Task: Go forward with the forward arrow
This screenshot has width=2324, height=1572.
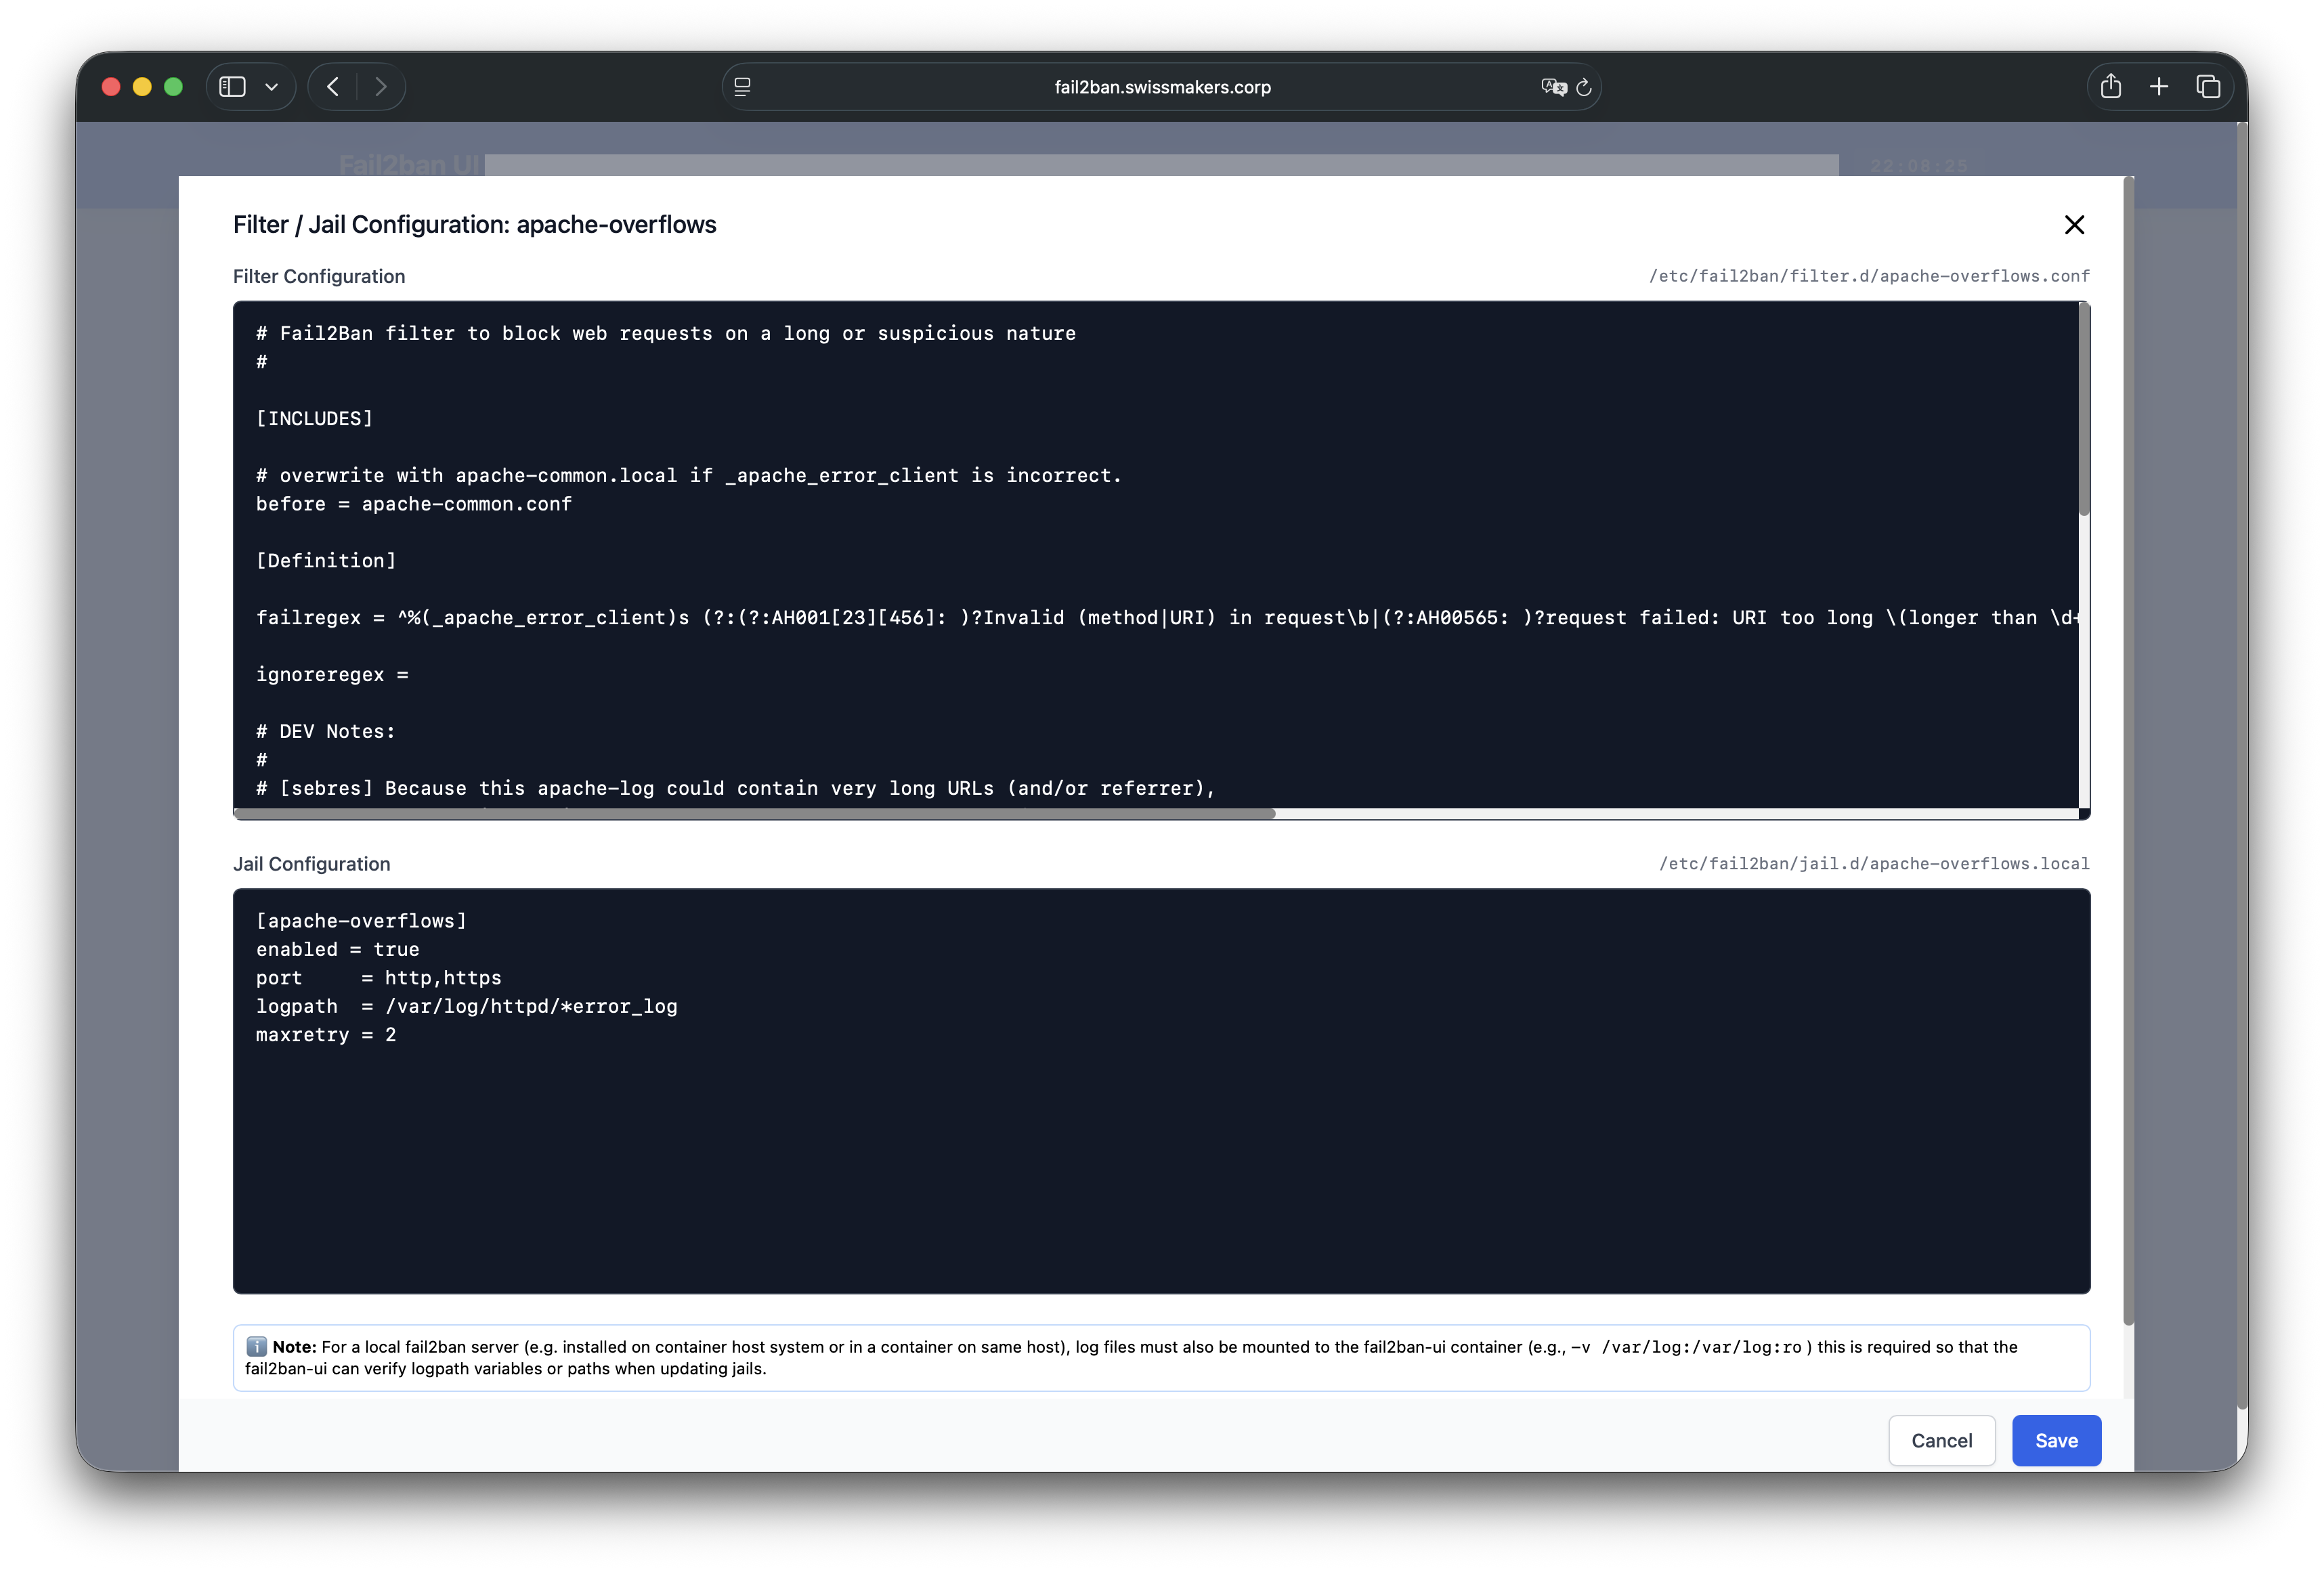Action: coord(381,87)
